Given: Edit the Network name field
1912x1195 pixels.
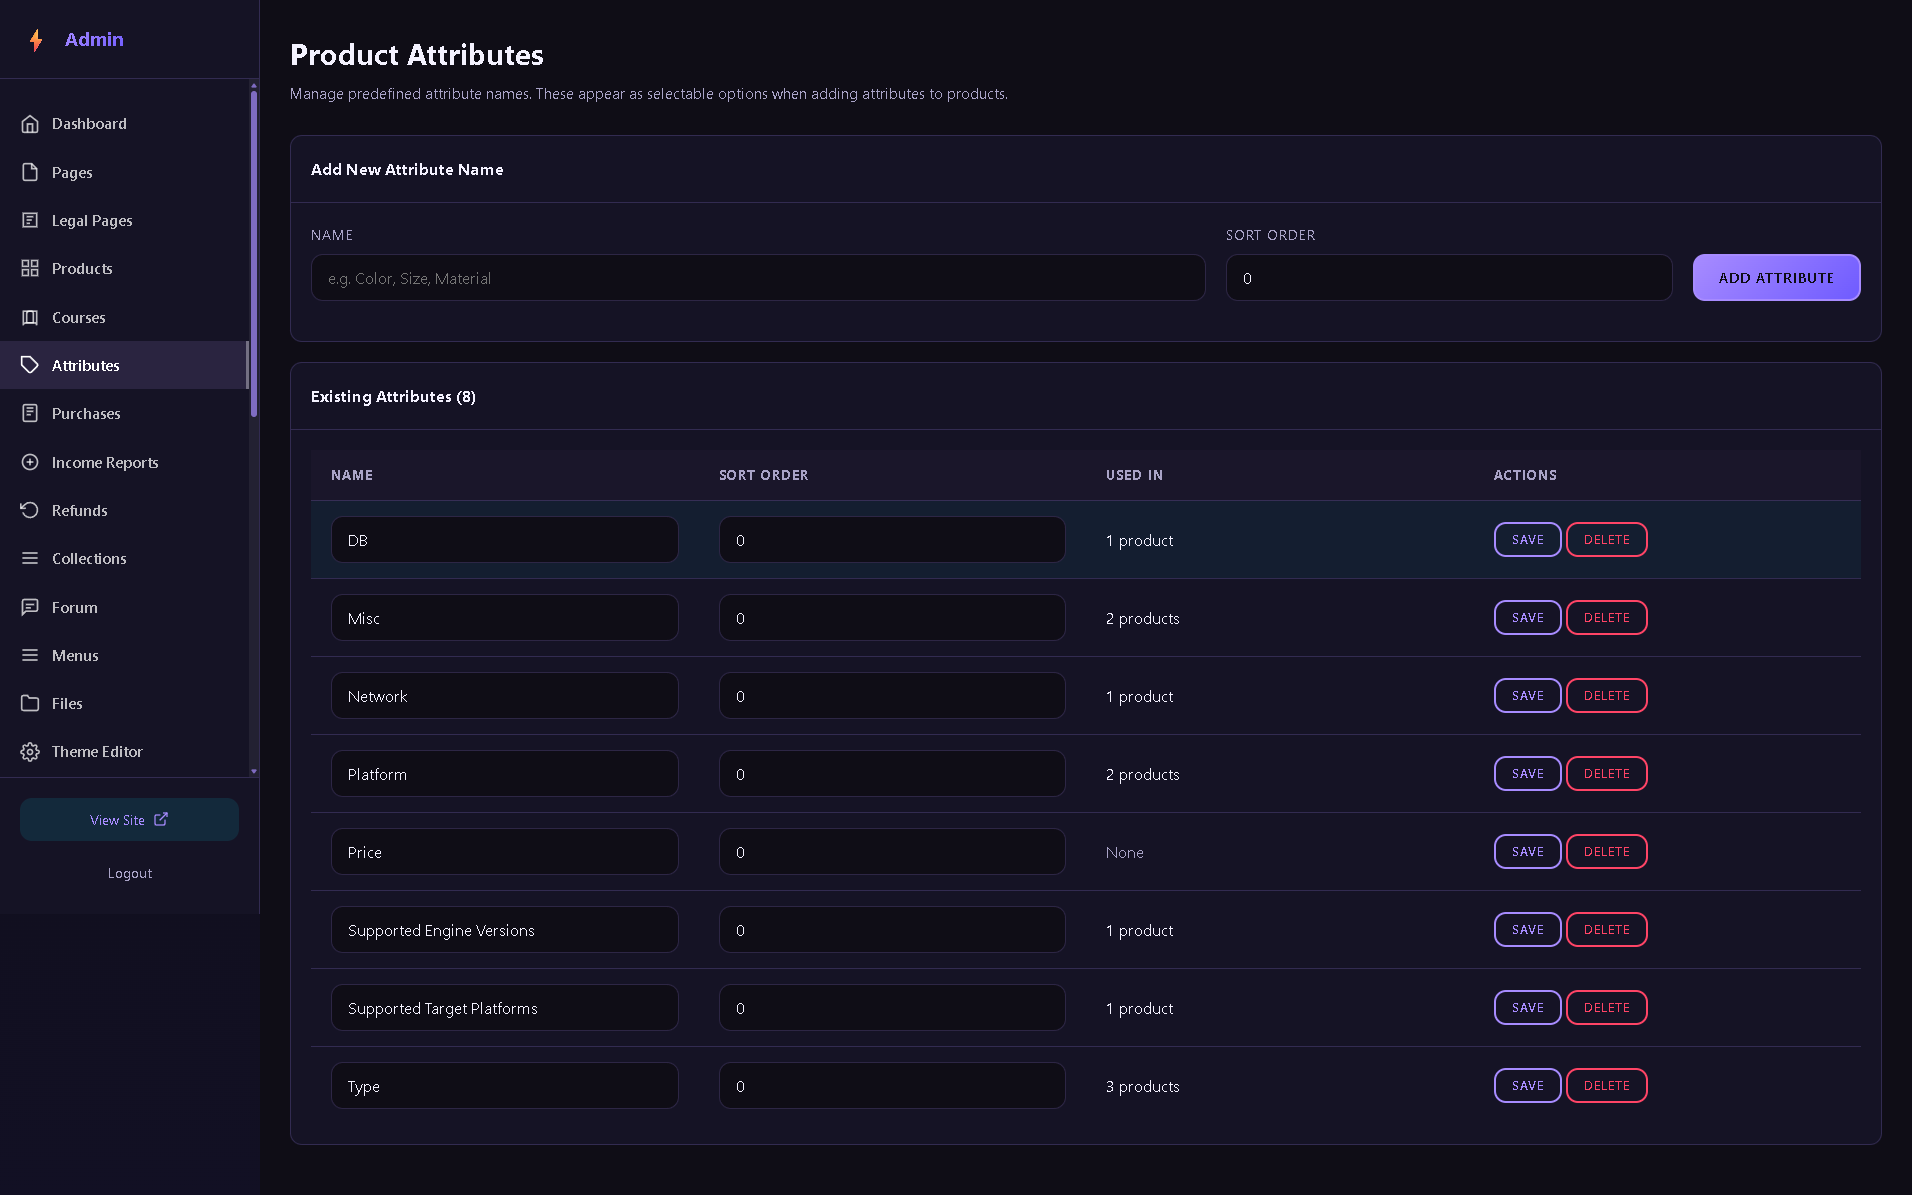Looking at the screenshot, I should pyautogui.click(x=505, y=696).
